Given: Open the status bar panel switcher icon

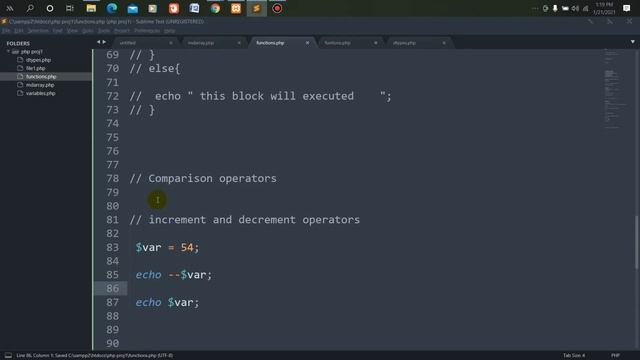Looking at the screenshot, I should point(8,356).
